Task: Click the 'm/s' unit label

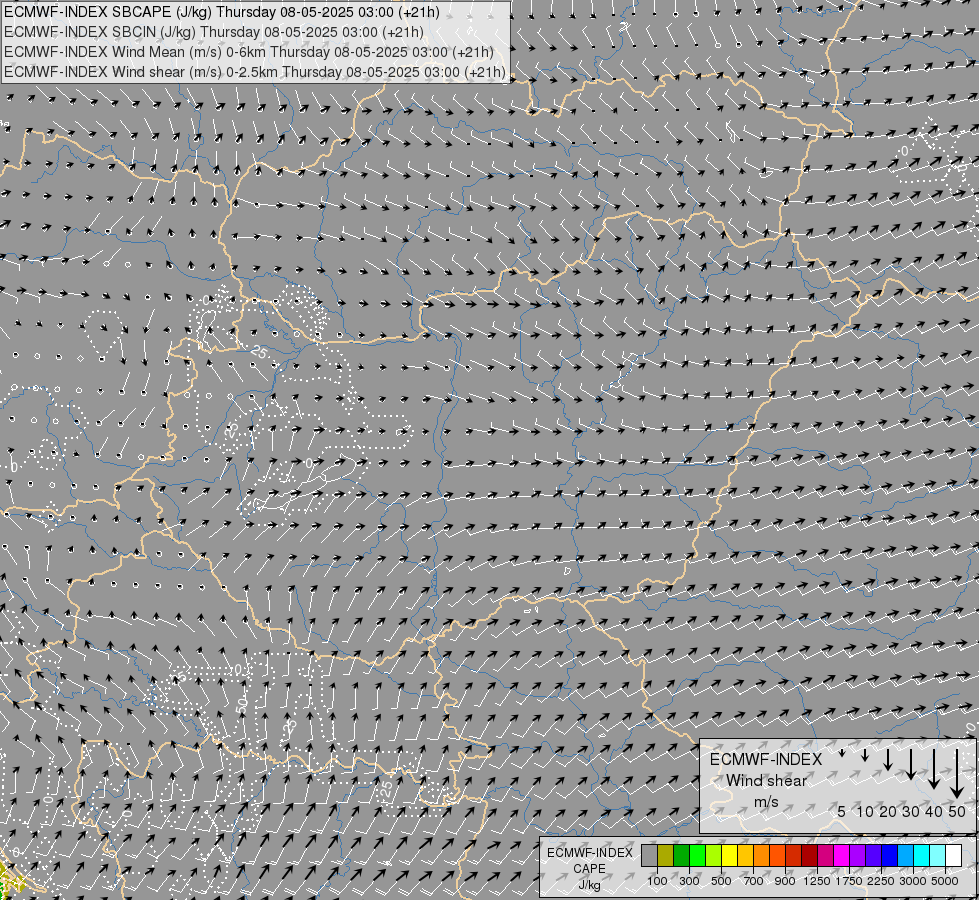Action: pos(766,802)
